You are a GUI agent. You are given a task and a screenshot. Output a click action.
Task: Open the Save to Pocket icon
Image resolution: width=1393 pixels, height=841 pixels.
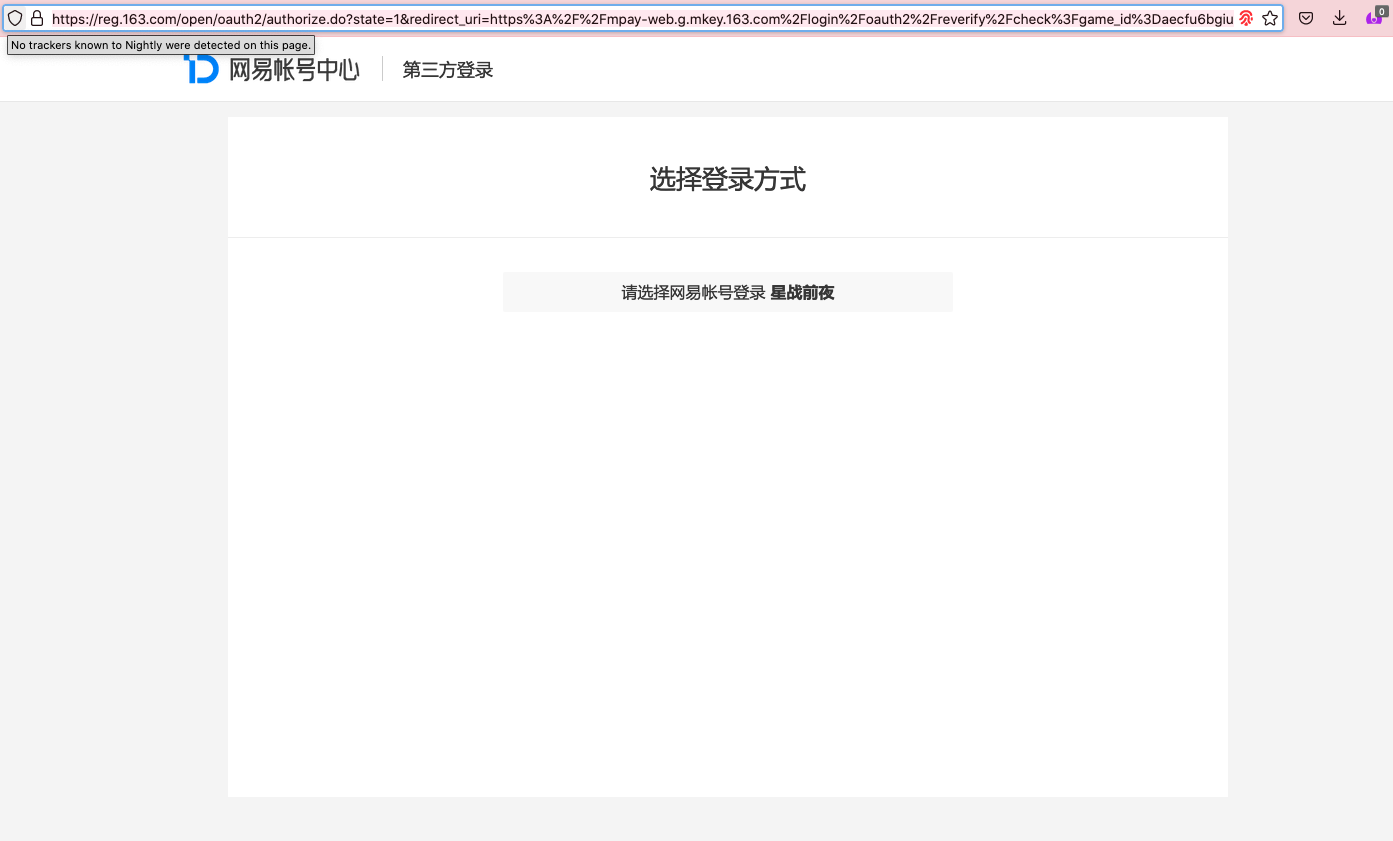click(x=1306, y=18)
